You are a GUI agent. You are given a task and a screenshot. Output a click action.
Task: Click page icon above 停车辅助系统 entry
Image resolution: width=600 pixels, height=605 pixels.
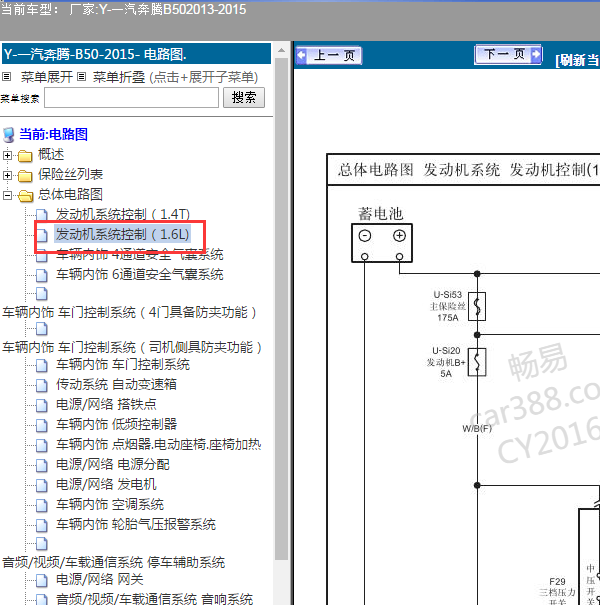point(42,543)
